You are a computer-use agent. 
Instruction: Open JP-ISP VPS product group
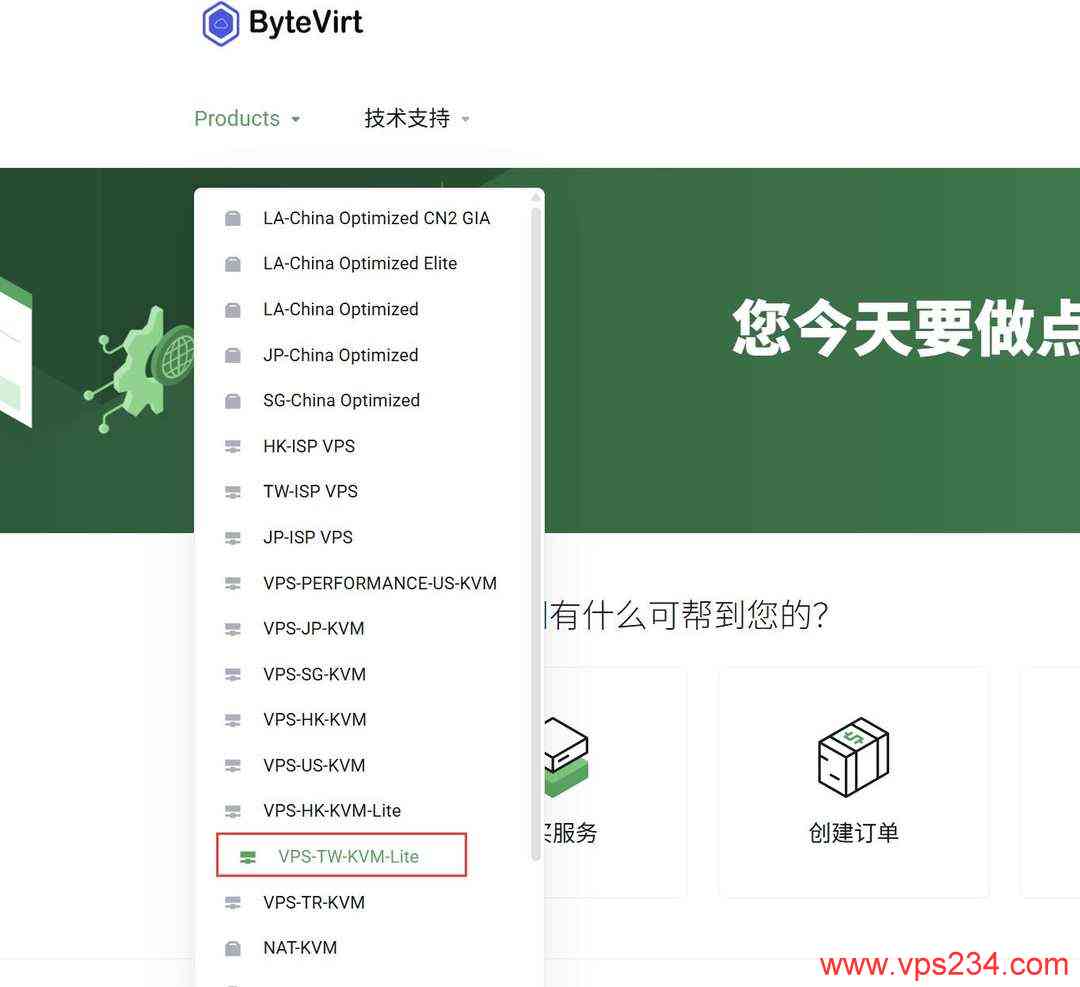pyautogui.click(x=307, y=537)
